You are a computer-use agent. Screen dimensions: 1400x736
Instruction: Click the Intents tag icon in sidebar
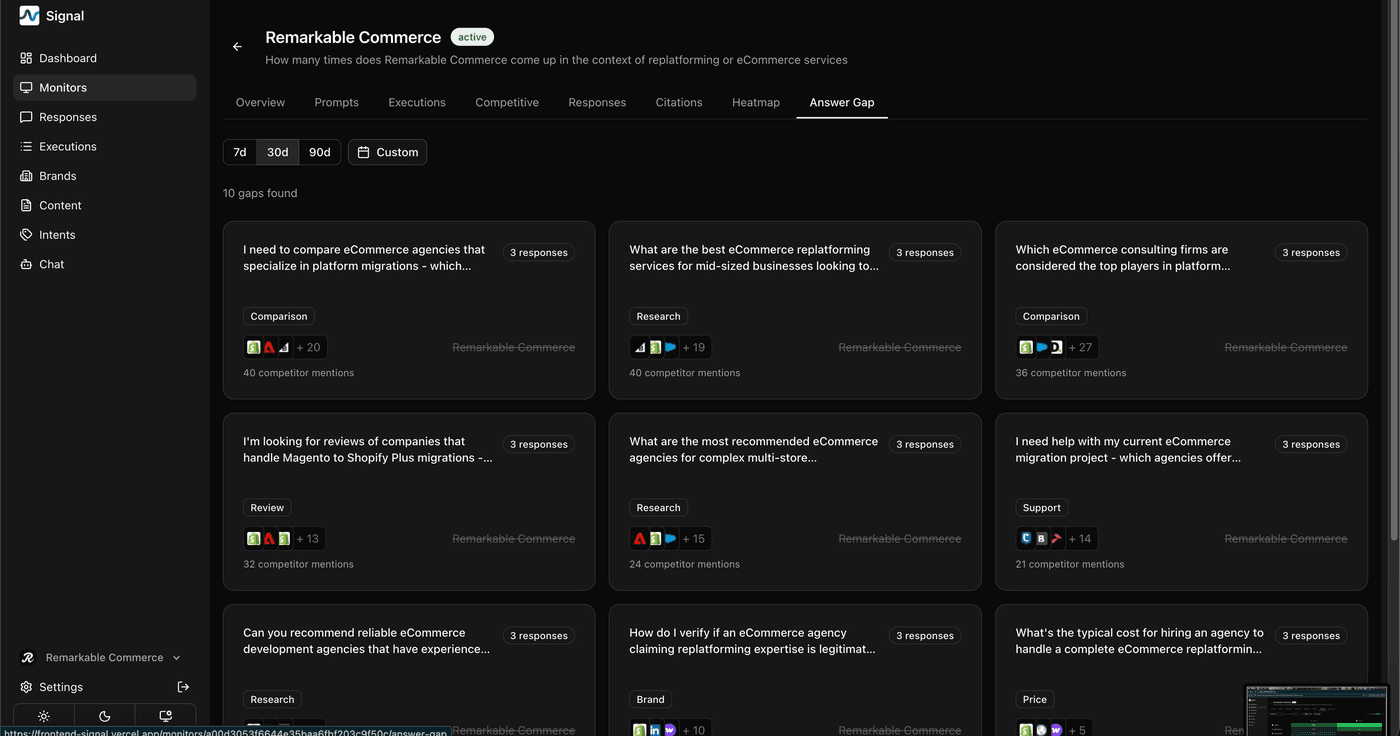click(x=26, y=235)
